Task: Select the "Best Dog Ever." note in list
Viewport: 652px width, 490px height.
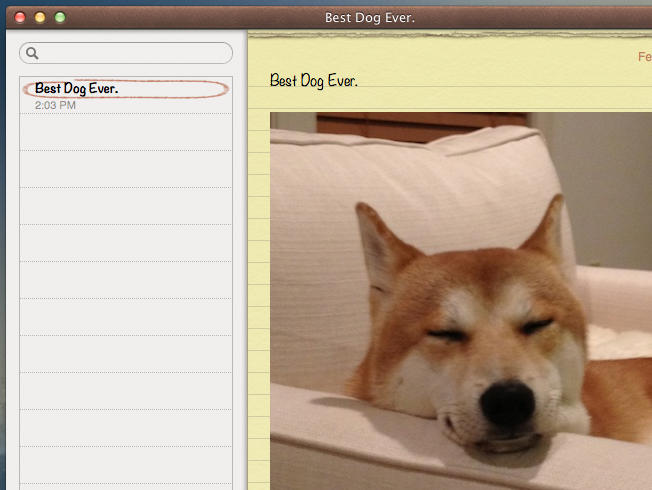Action: click(x=77, y=89)
